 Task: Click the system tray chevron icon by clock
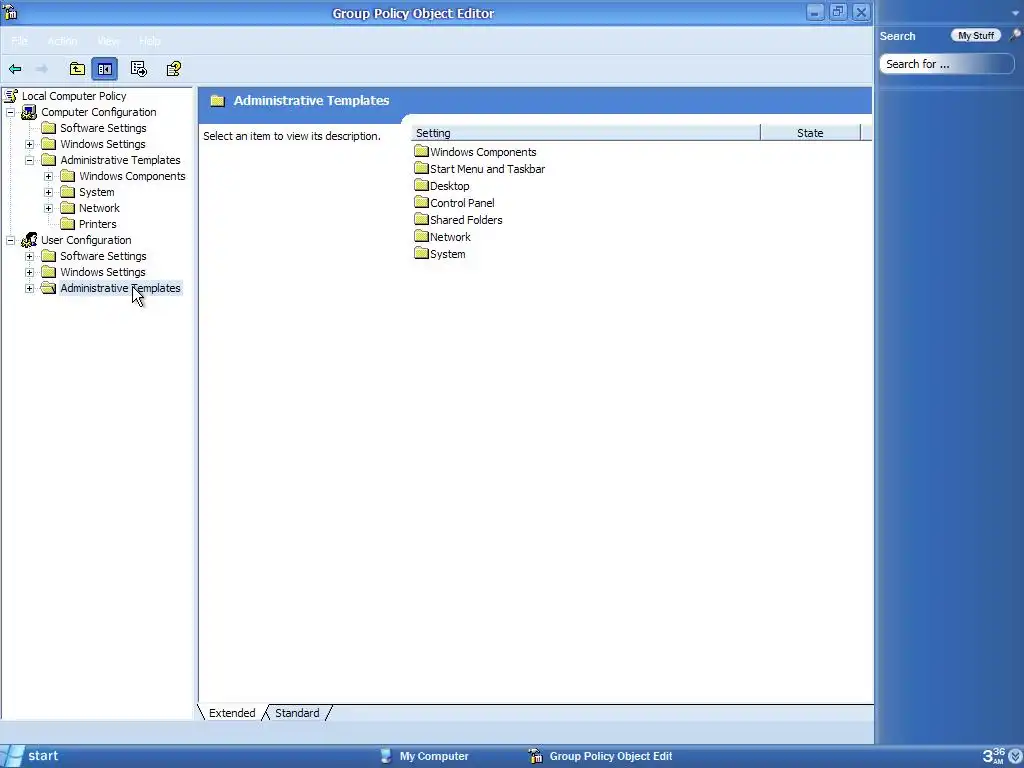[1015, 756]
